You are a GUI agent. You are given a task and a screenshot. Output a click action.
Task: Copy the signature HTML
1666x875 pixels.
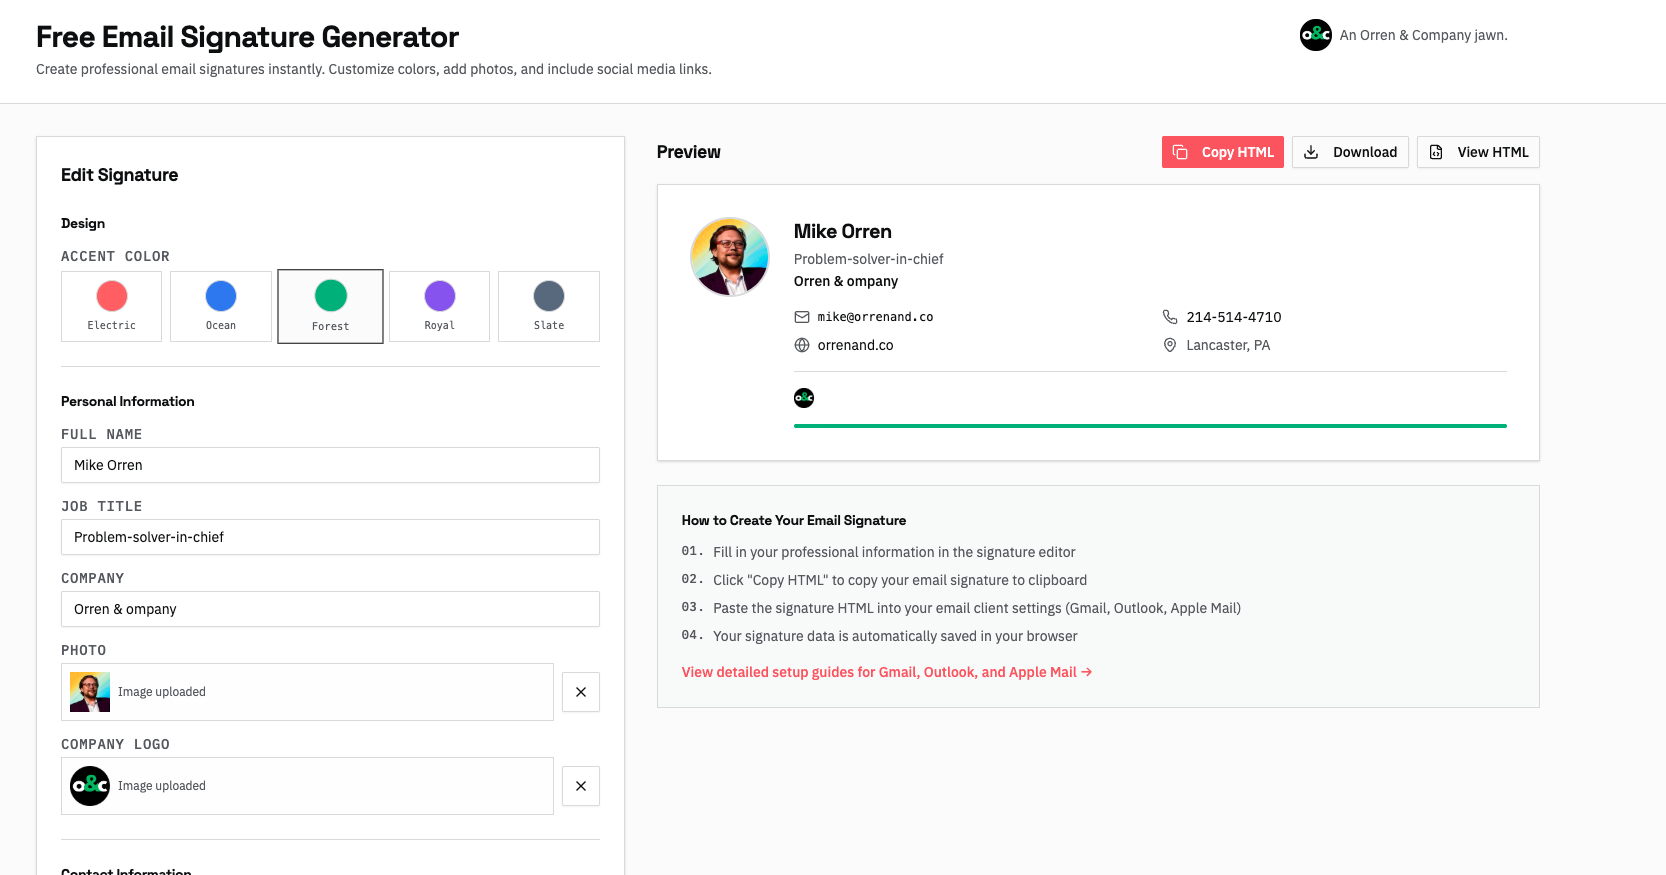[x=1223, y=152]
